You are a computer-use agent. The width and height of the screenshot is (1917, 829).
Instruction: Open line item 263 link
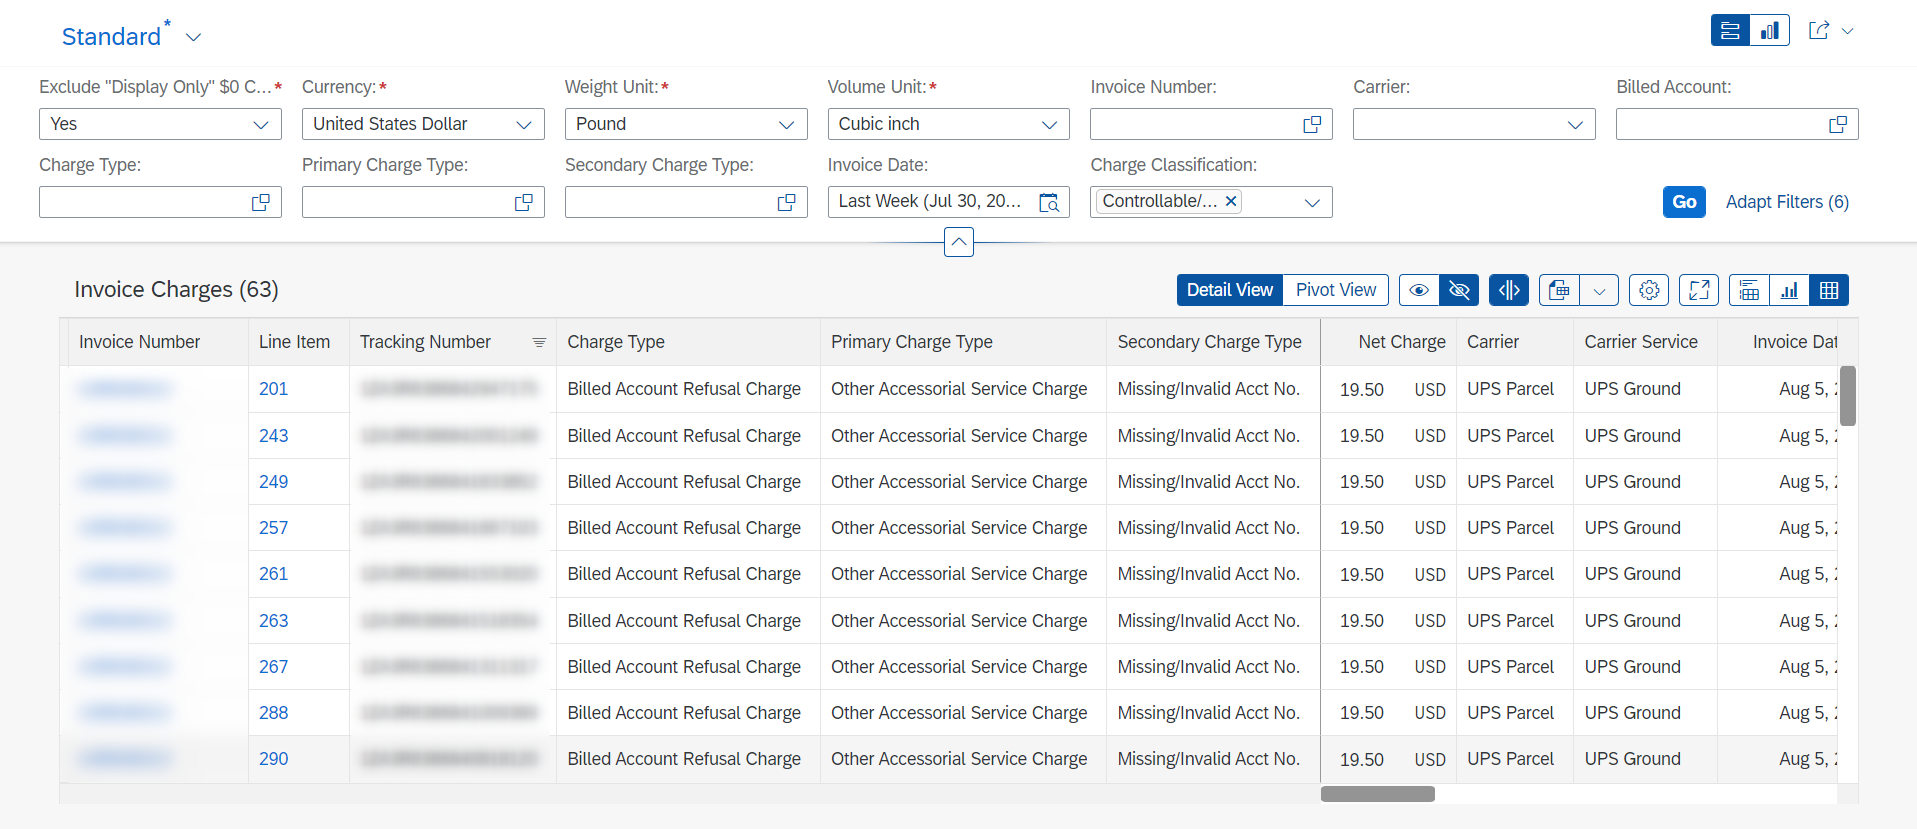click(273, 621)
